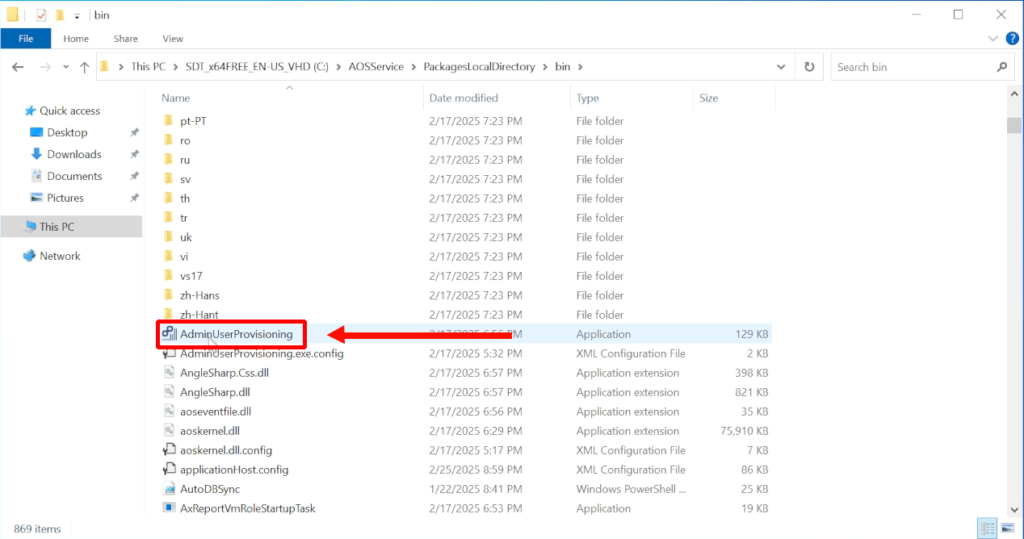Click the Up one level arrow

tap(84, 67)
